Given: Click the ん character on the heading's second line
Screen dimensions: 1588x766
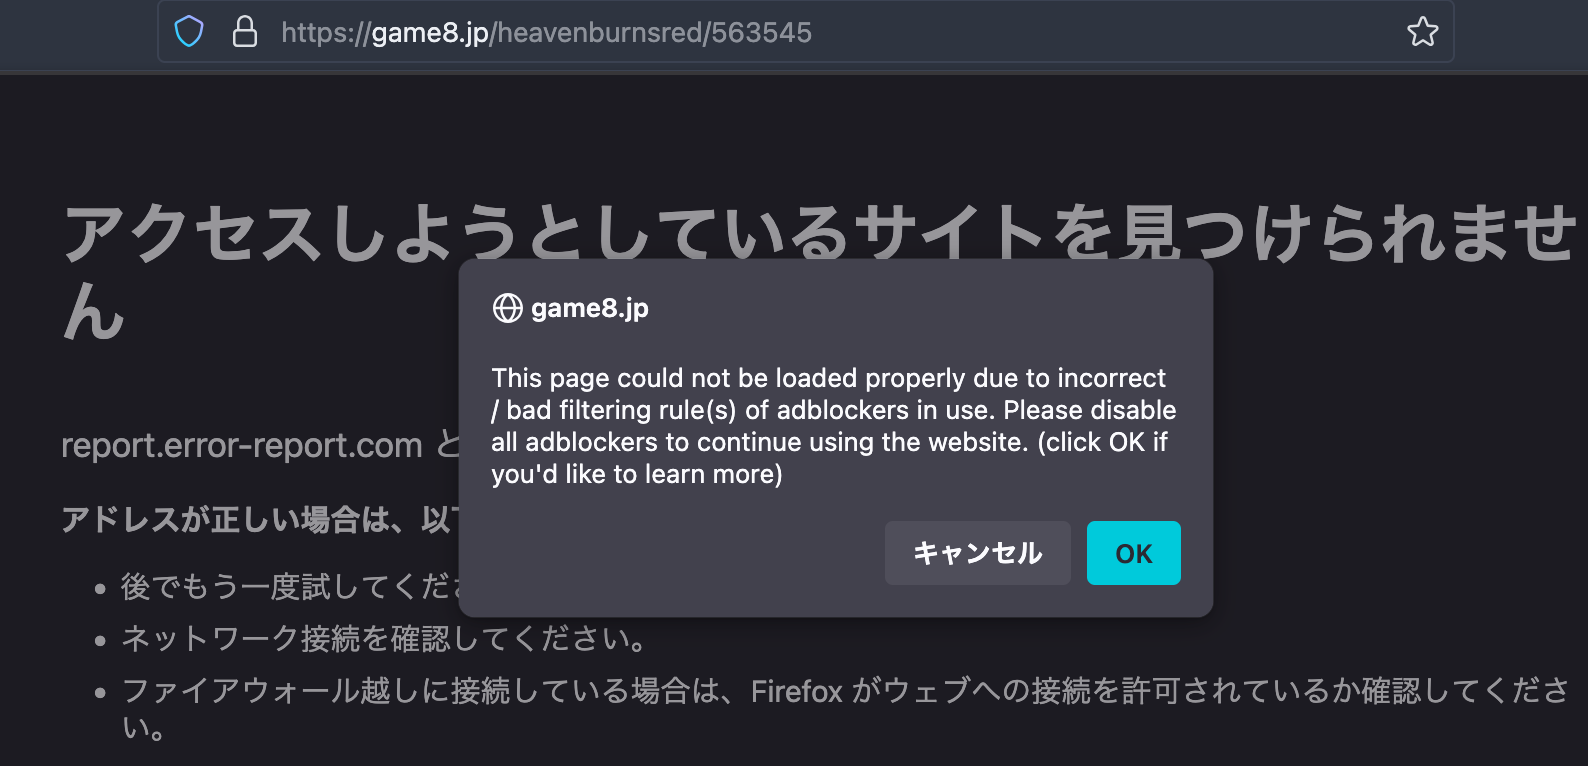Looking at the screenshot, I should pos(94,312).
